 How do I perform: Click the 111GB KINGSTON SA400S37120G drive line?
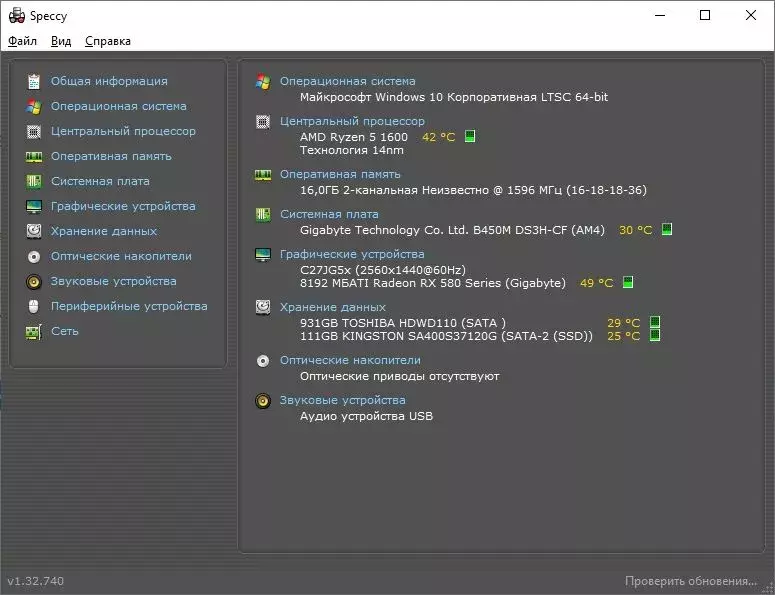(x=446, y=336)
